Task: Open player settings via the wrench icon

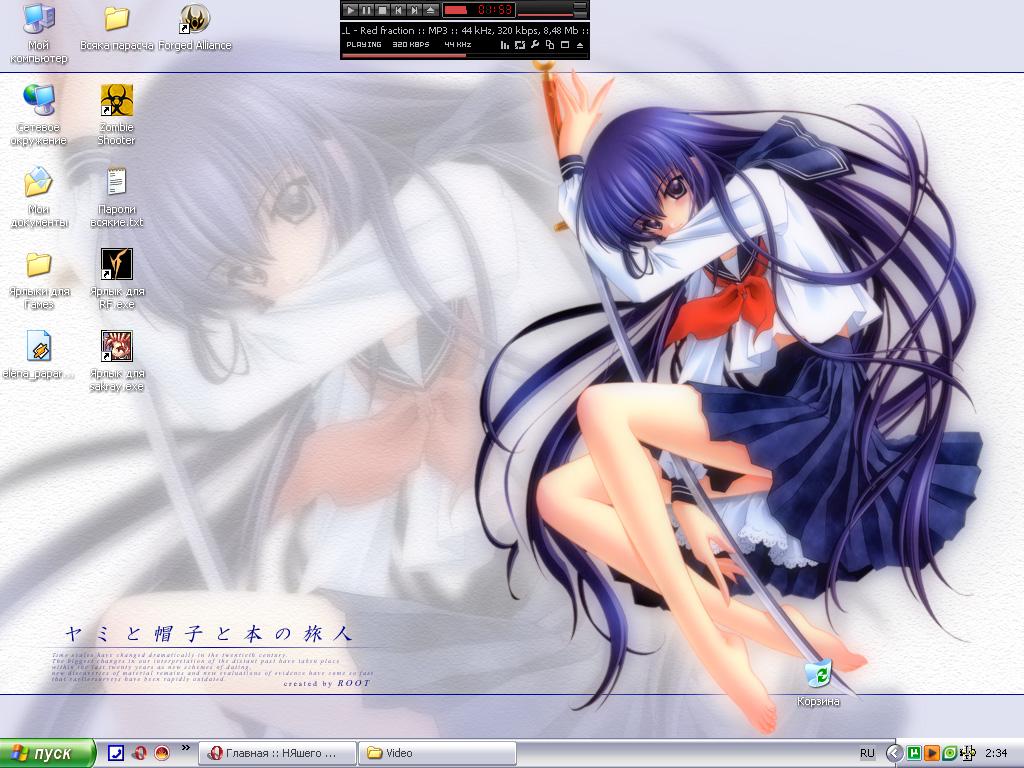Action: click(x=535, y=45)
